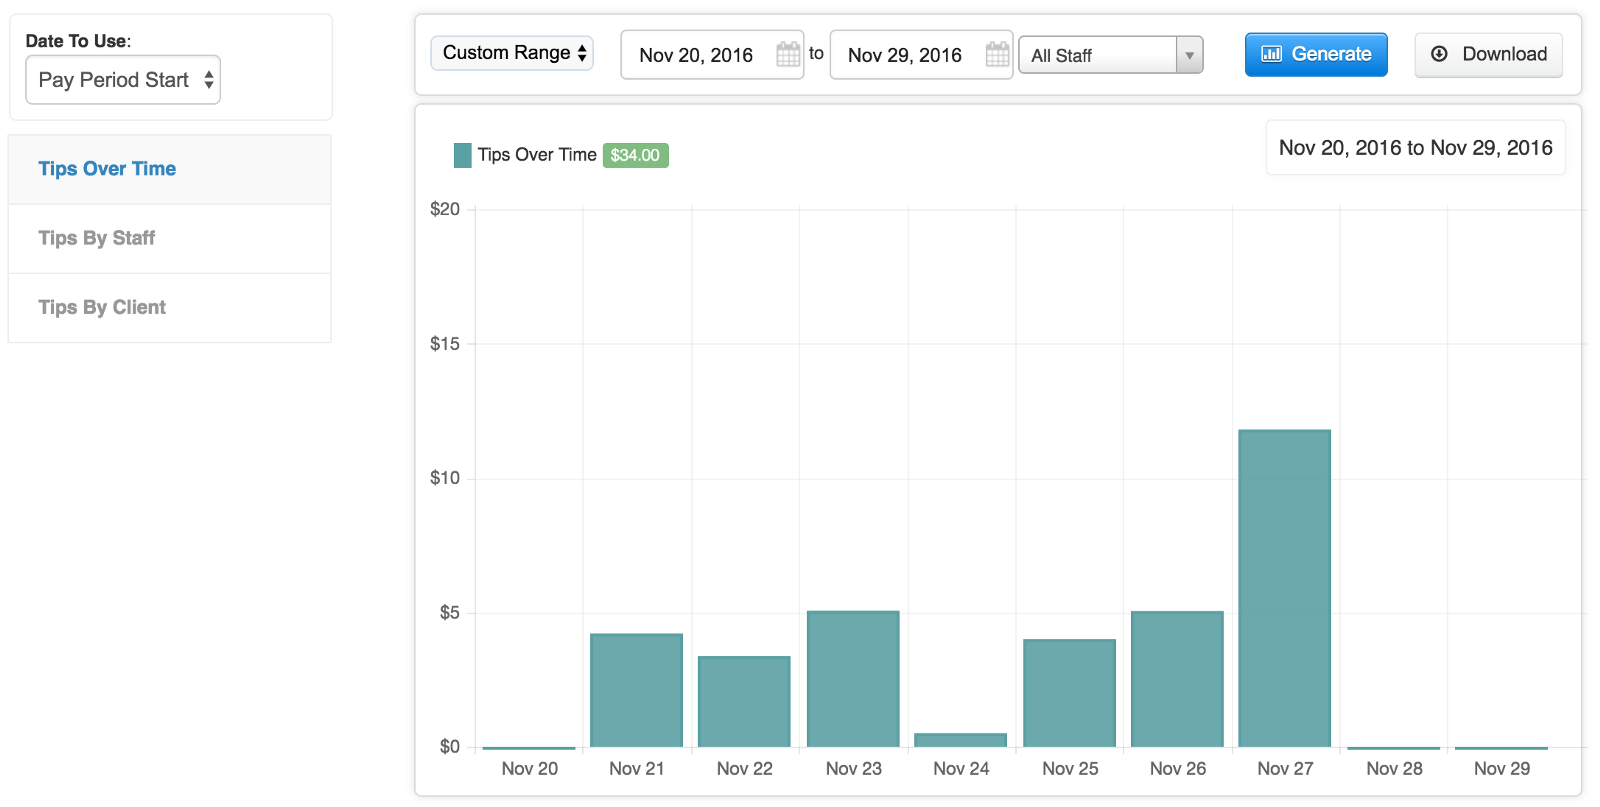Click the $15 y-axis label
Viewport: 1600px width, 807px height.
coord(445,344)
